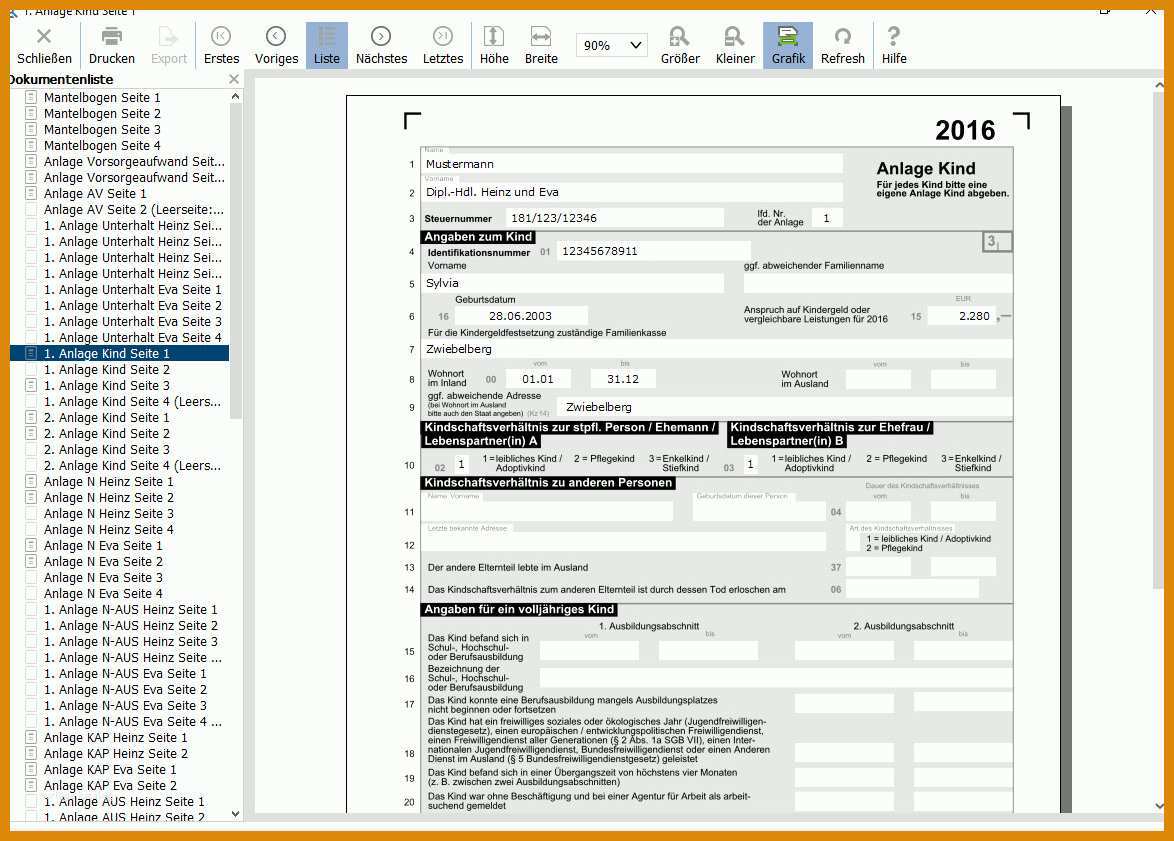This screenshot has width=1174, height=841.
Task: Open Anlage AV Seite 1 entry
Action: 95,193
